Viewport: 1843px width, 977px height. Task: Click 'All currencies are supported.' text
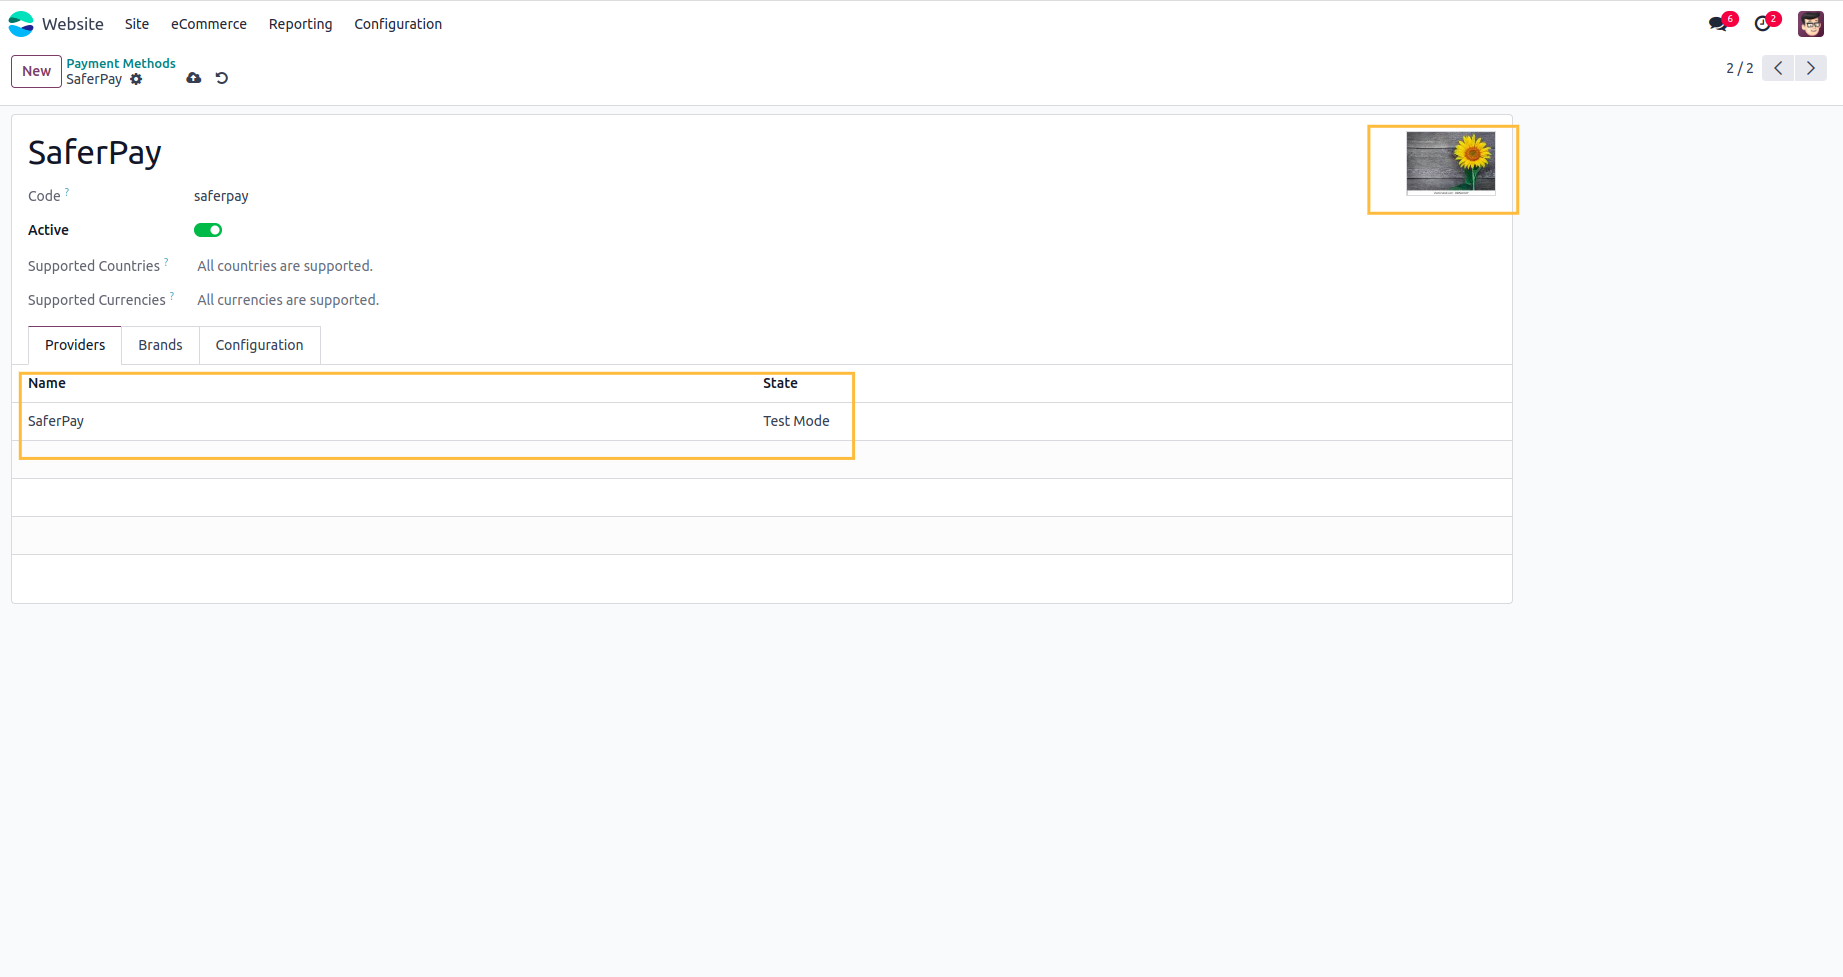pyautogui.click(x=288, y=300)
